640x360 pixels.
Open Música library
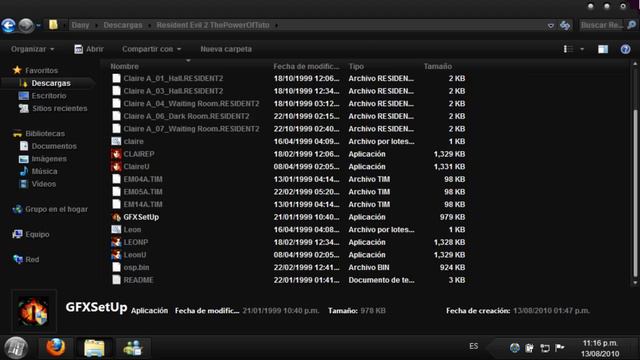[44, 171]
